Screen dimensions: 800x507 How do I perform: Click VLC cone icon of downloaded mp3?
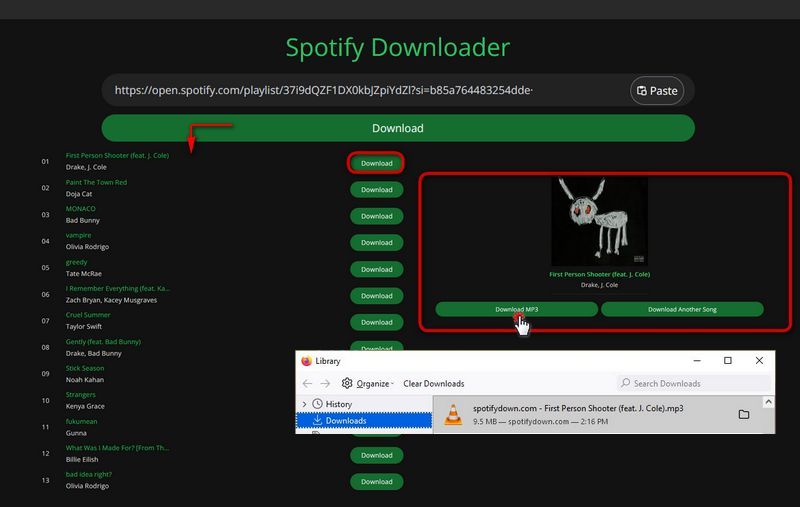453,414
